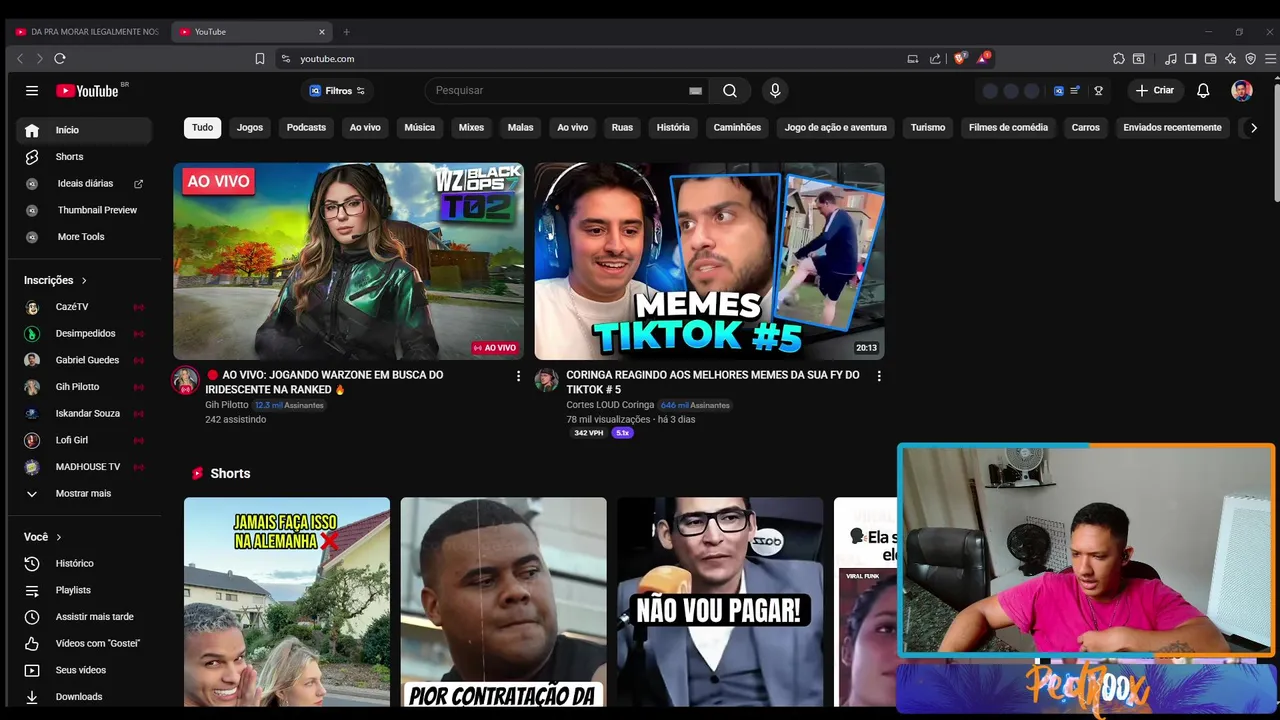
Task: Select the Enviados recentemente chip
Action: pyautogui.click(x=1172, y=128)
